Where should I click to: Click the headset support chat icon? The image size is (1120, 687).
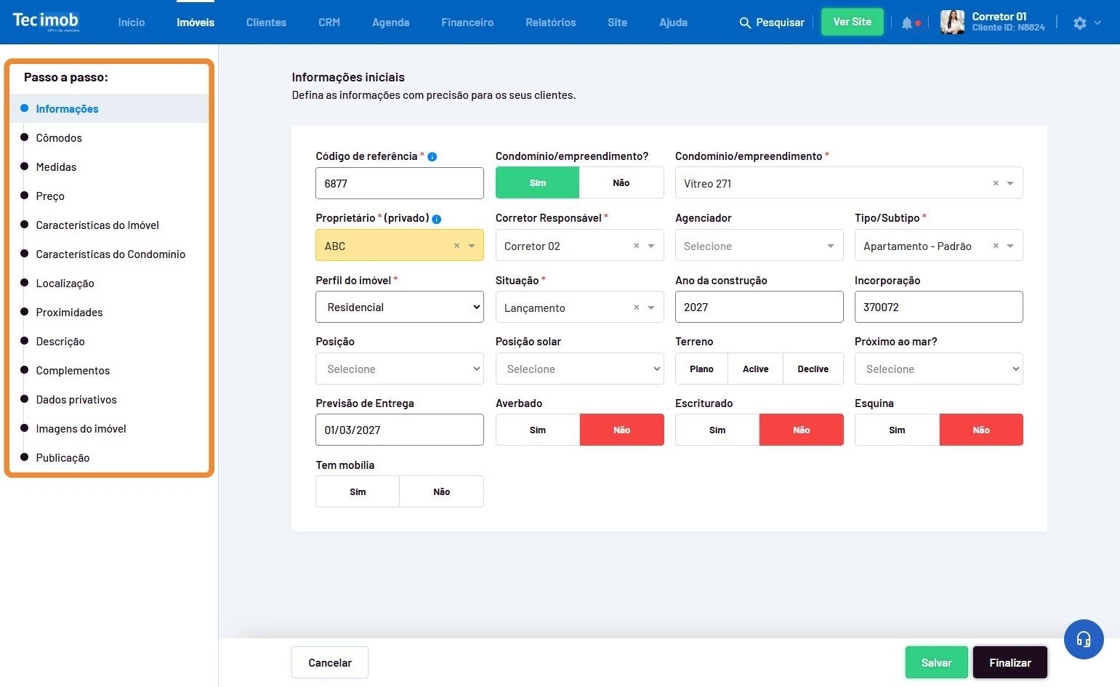click(x=1083, y=640)
